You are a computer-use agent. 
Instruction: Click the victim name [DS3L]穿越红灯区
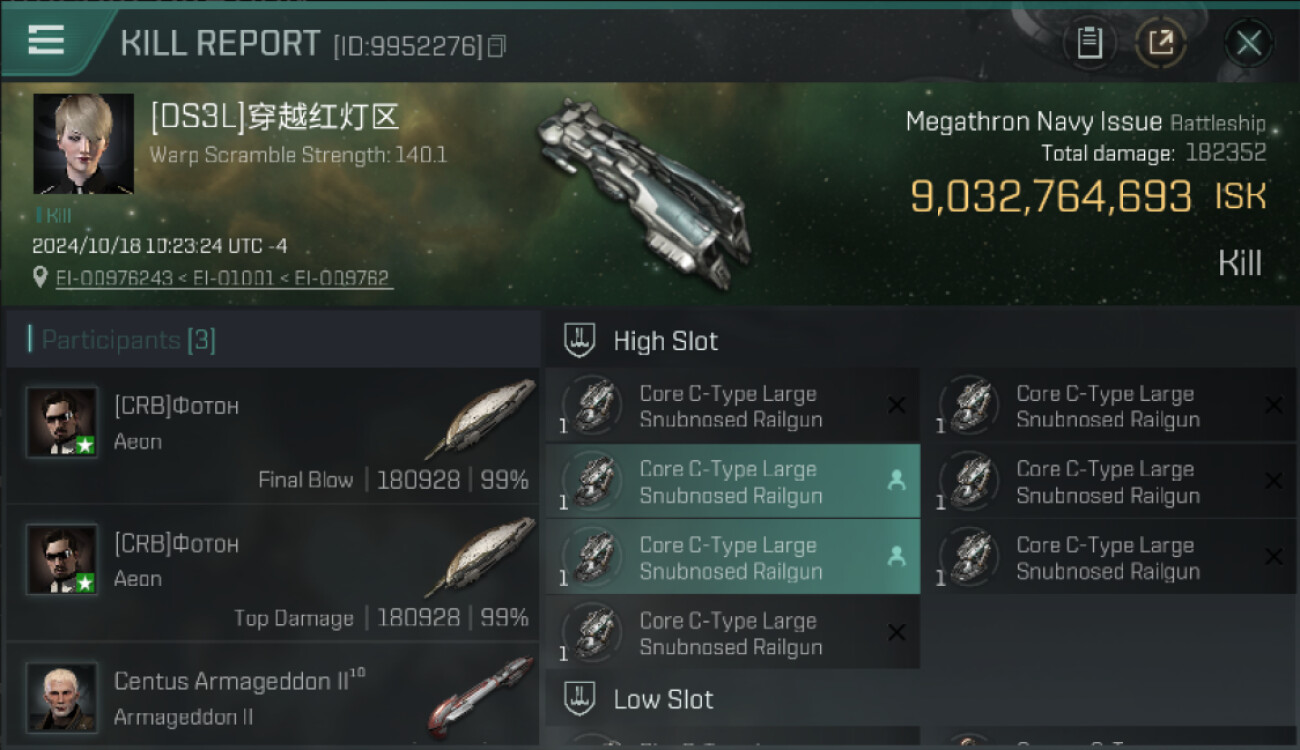[x=275, y=118]
